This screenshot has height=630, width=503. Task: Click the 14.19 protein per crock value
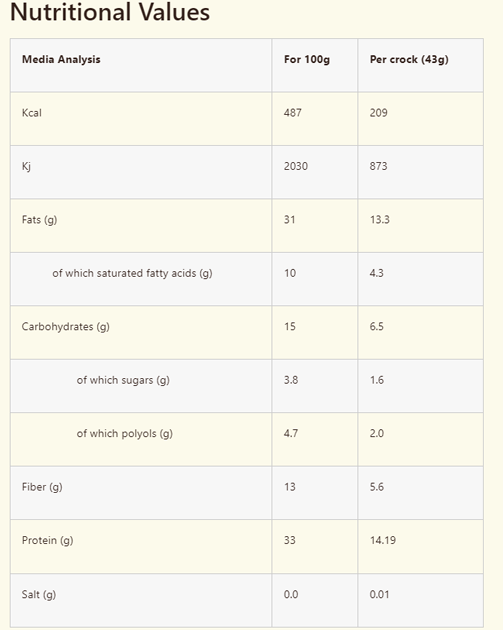383,540
